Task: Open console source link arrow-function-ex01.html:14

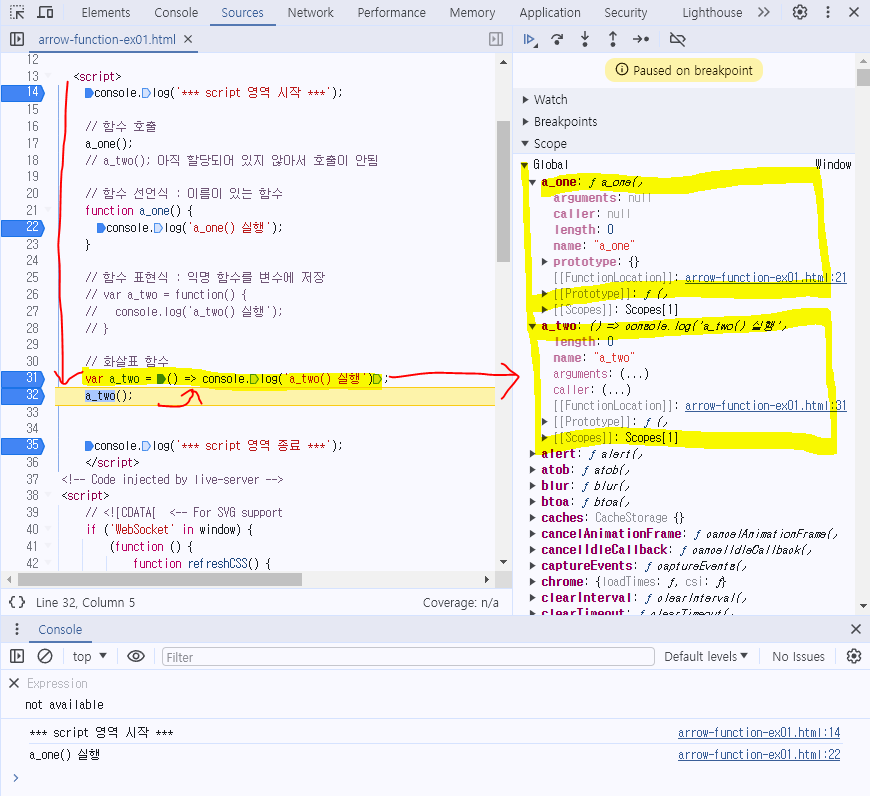Action: pyautogui.click(x=759, y=733)
